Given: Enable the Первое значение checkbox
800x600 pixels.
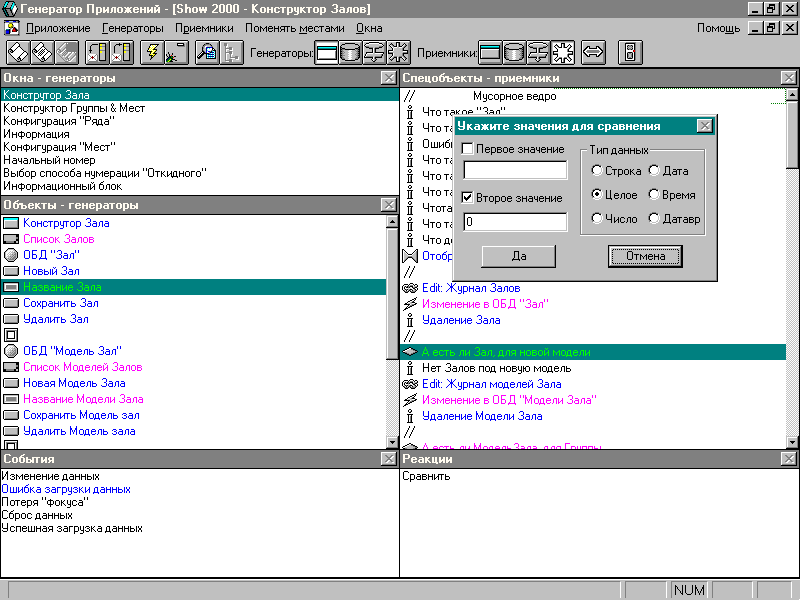Looking at the screenshot, I should (x=469, y=149).
